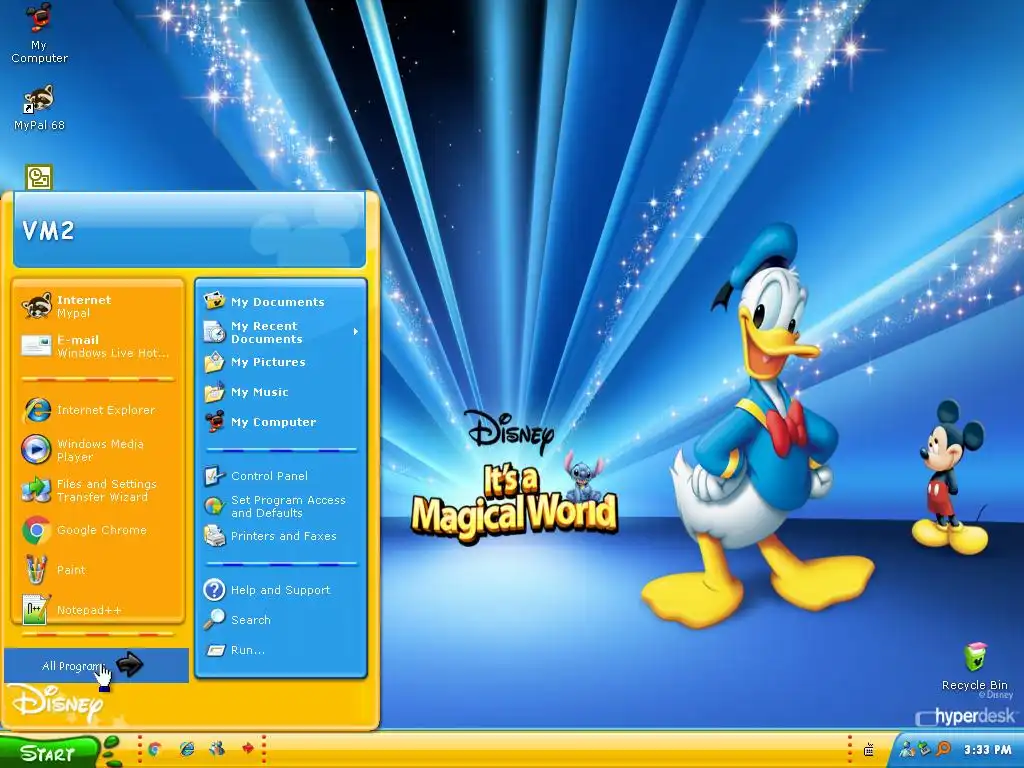Click on-screen keyboard icon on taskbar
The image size is (1024, 768).
tap(869, 750)
